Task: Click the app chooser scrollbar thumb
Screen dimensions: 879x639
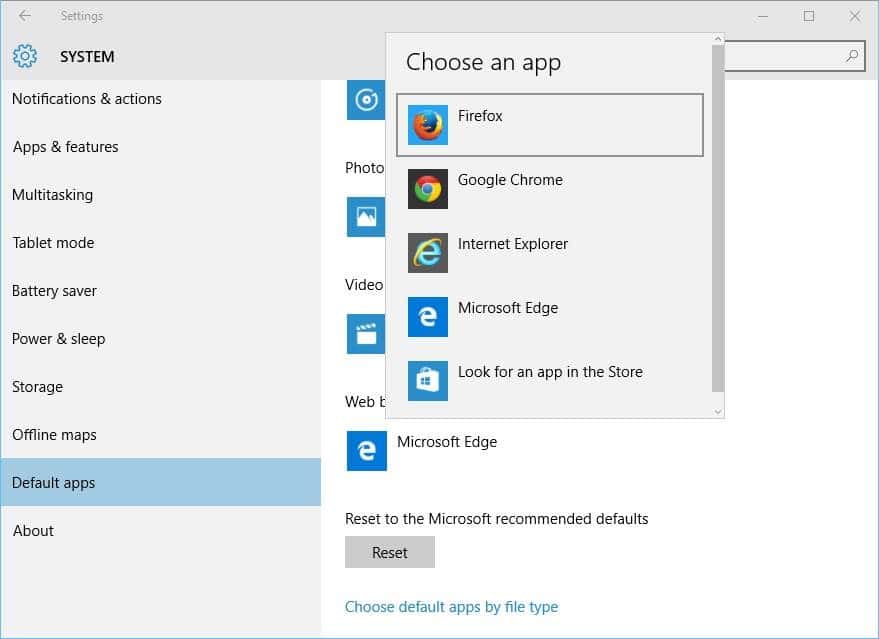Action: 718,219
